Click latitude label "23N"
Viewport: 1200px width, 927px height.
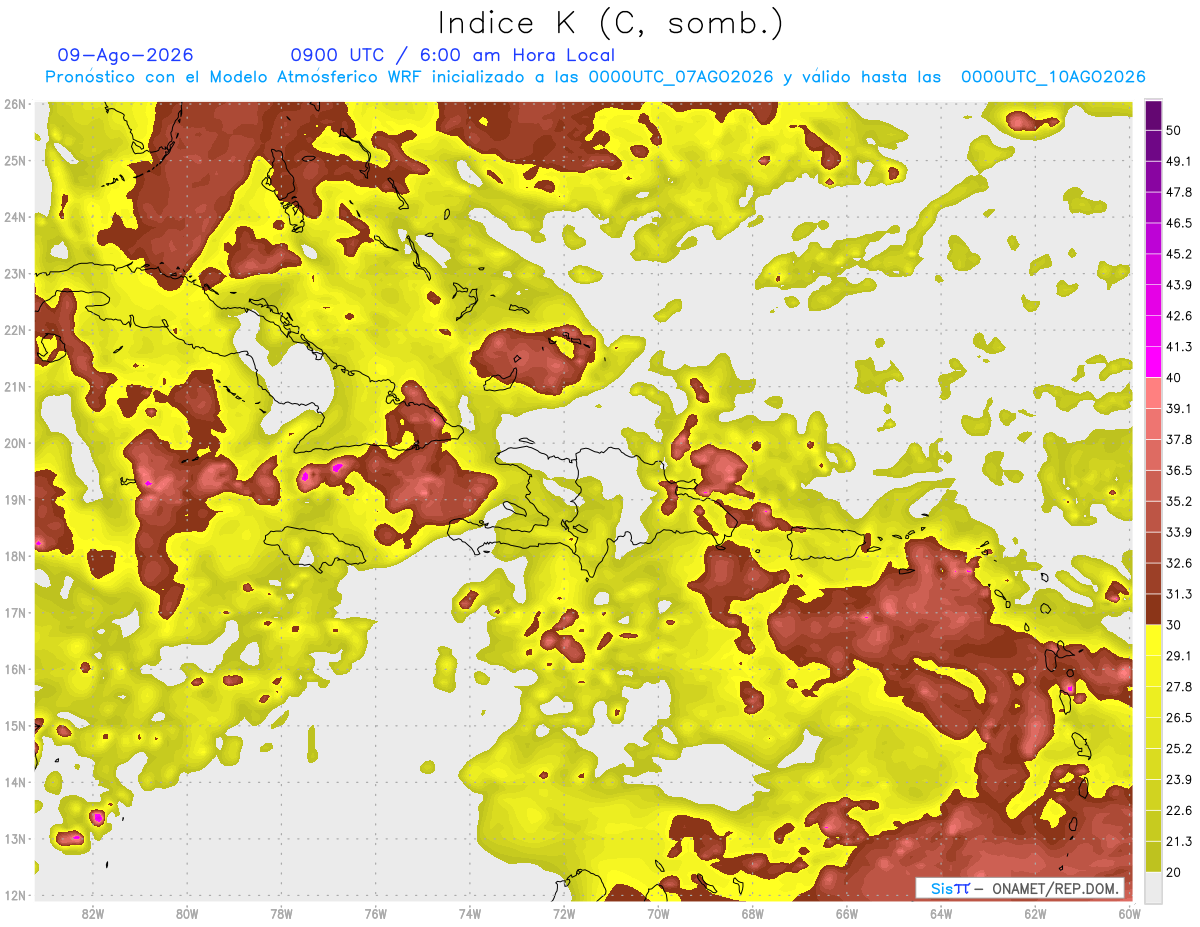pos(15,273)
